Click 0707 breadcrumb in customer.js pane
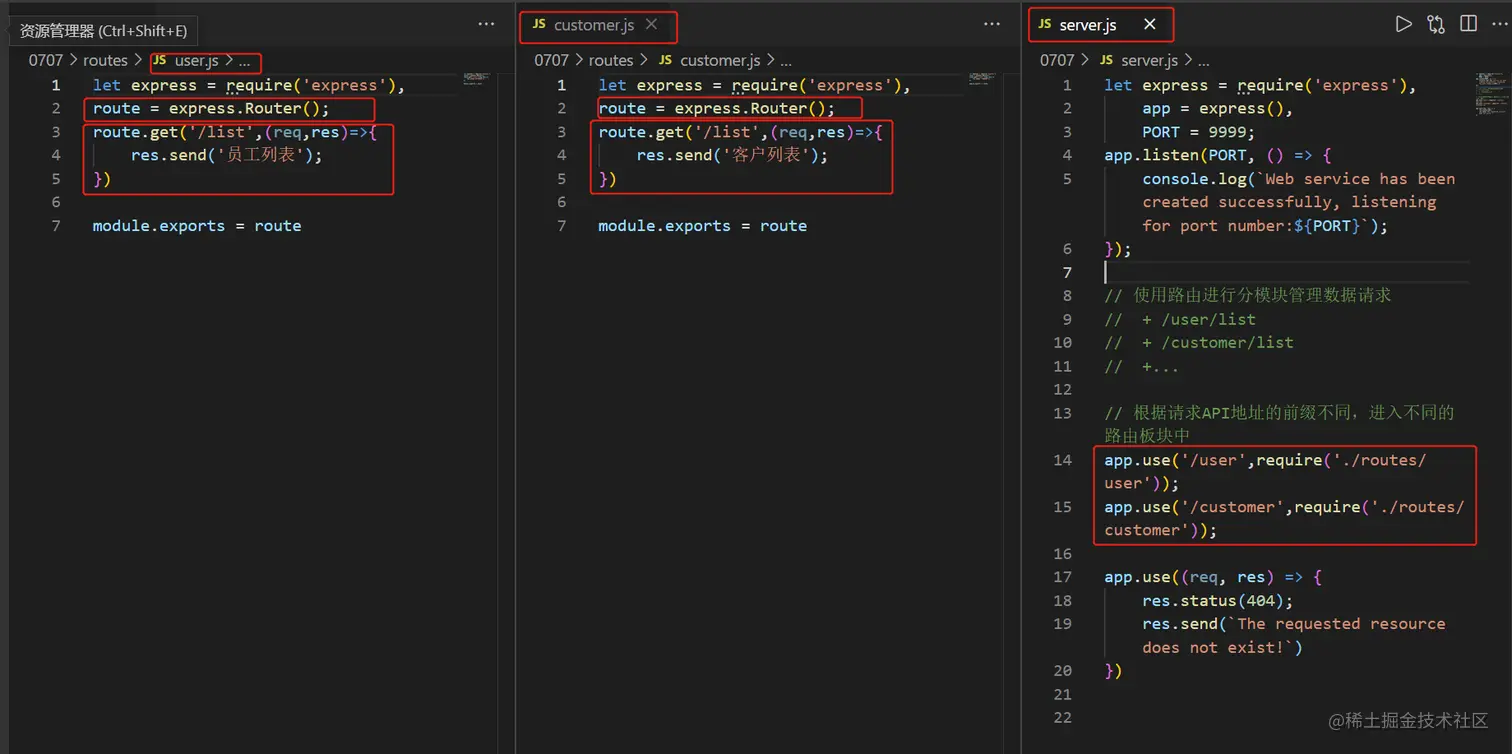 (551, 60)
